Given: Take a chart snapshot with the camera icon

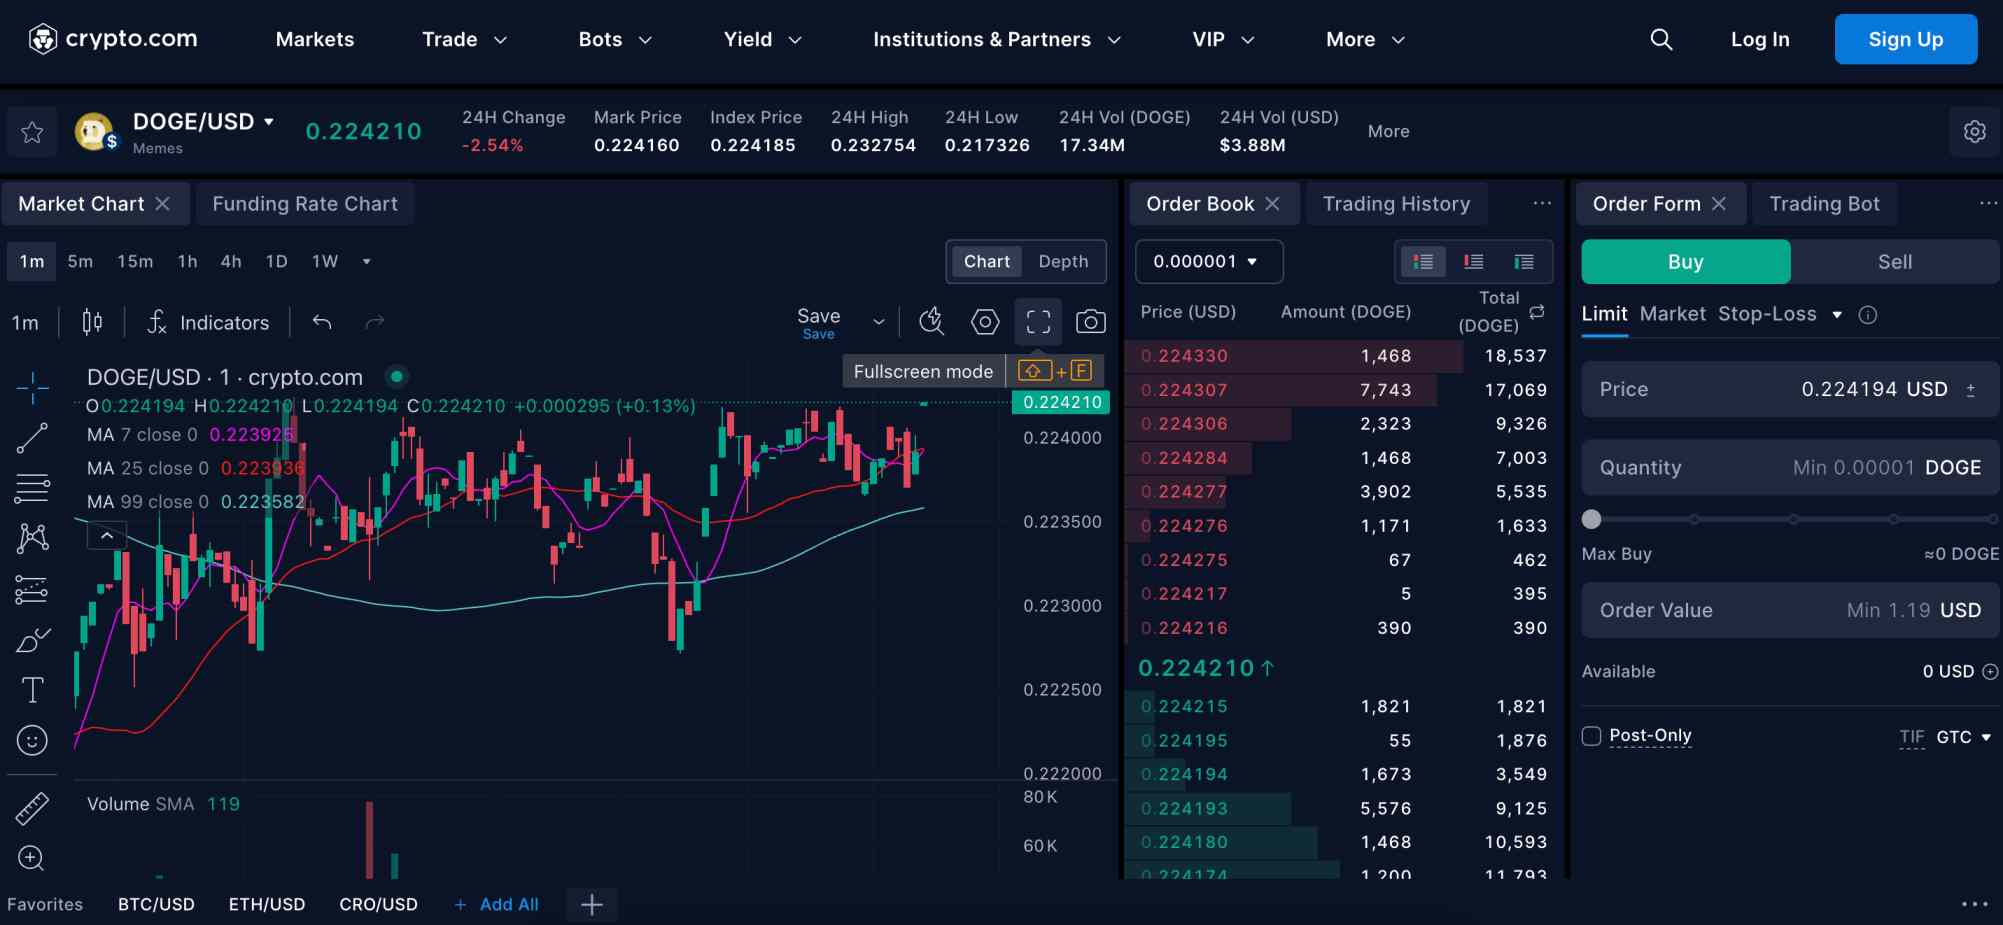Looking at the screenshot, I should (x=1091, y=322).
